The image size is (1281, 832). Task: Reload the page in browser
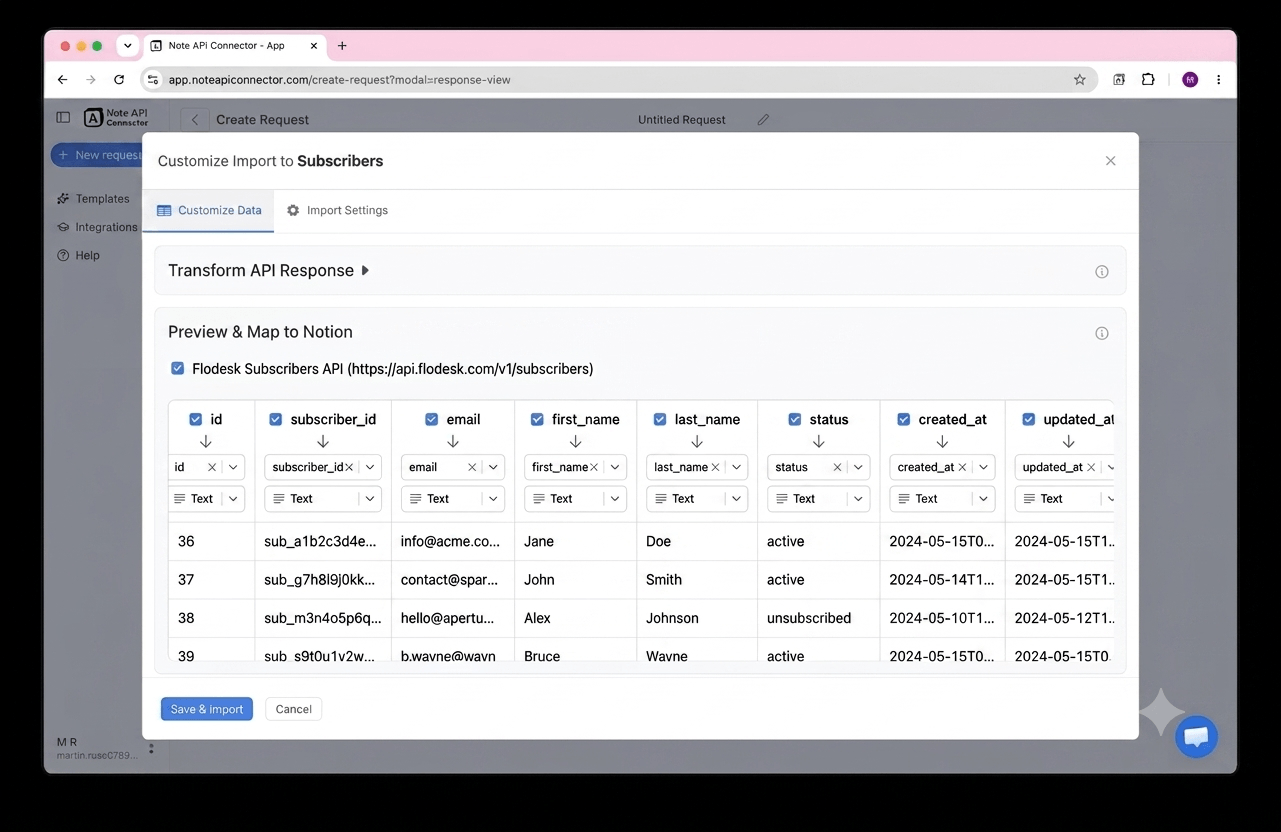pos(119,80)
